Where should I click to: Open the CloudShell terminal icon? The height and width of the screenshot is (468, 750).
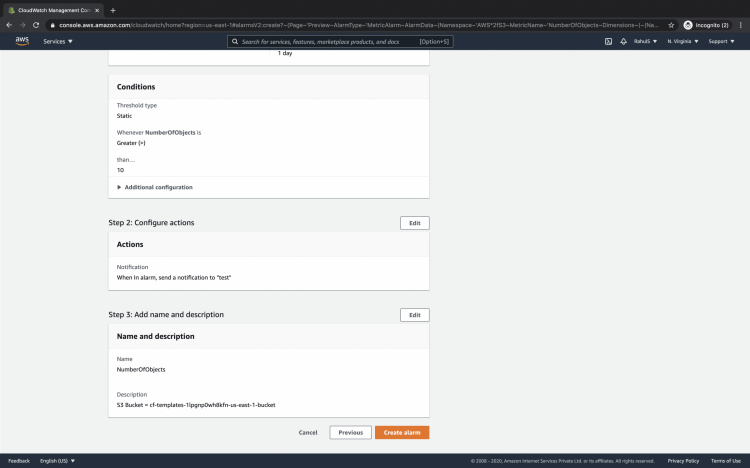[x=608, y=41]
